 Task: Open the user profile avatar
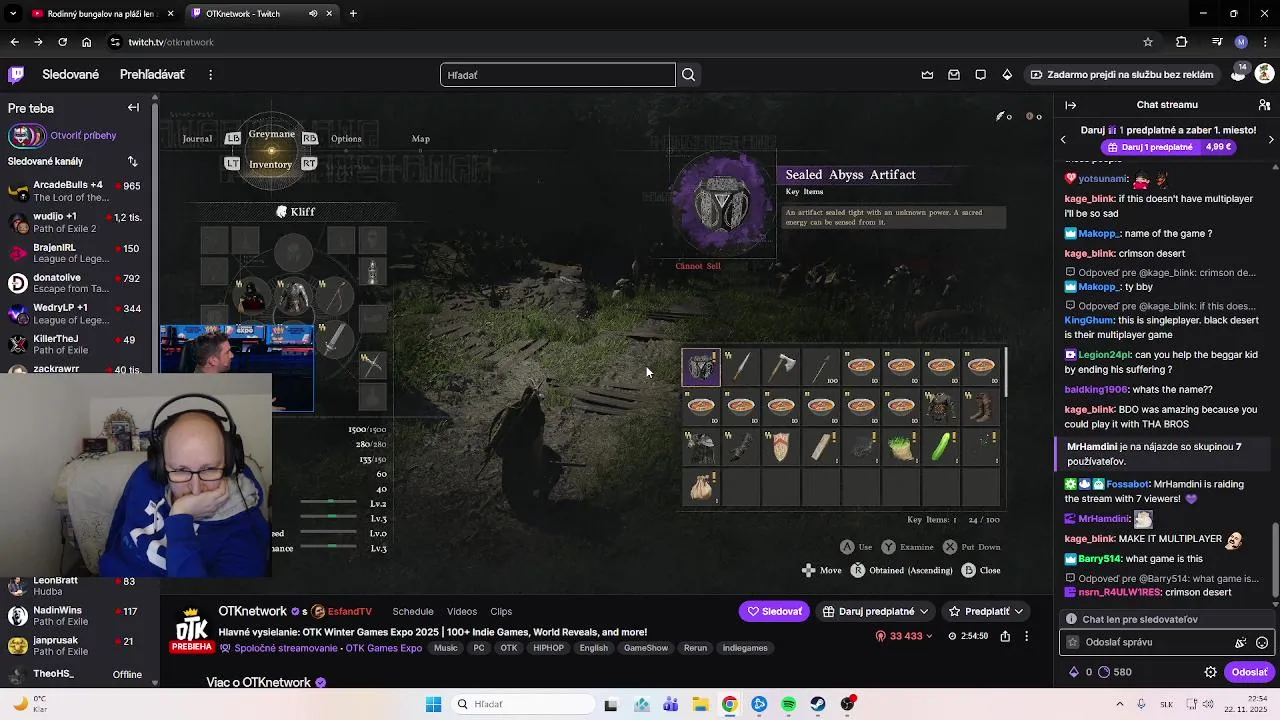[x=1264, y=74]
